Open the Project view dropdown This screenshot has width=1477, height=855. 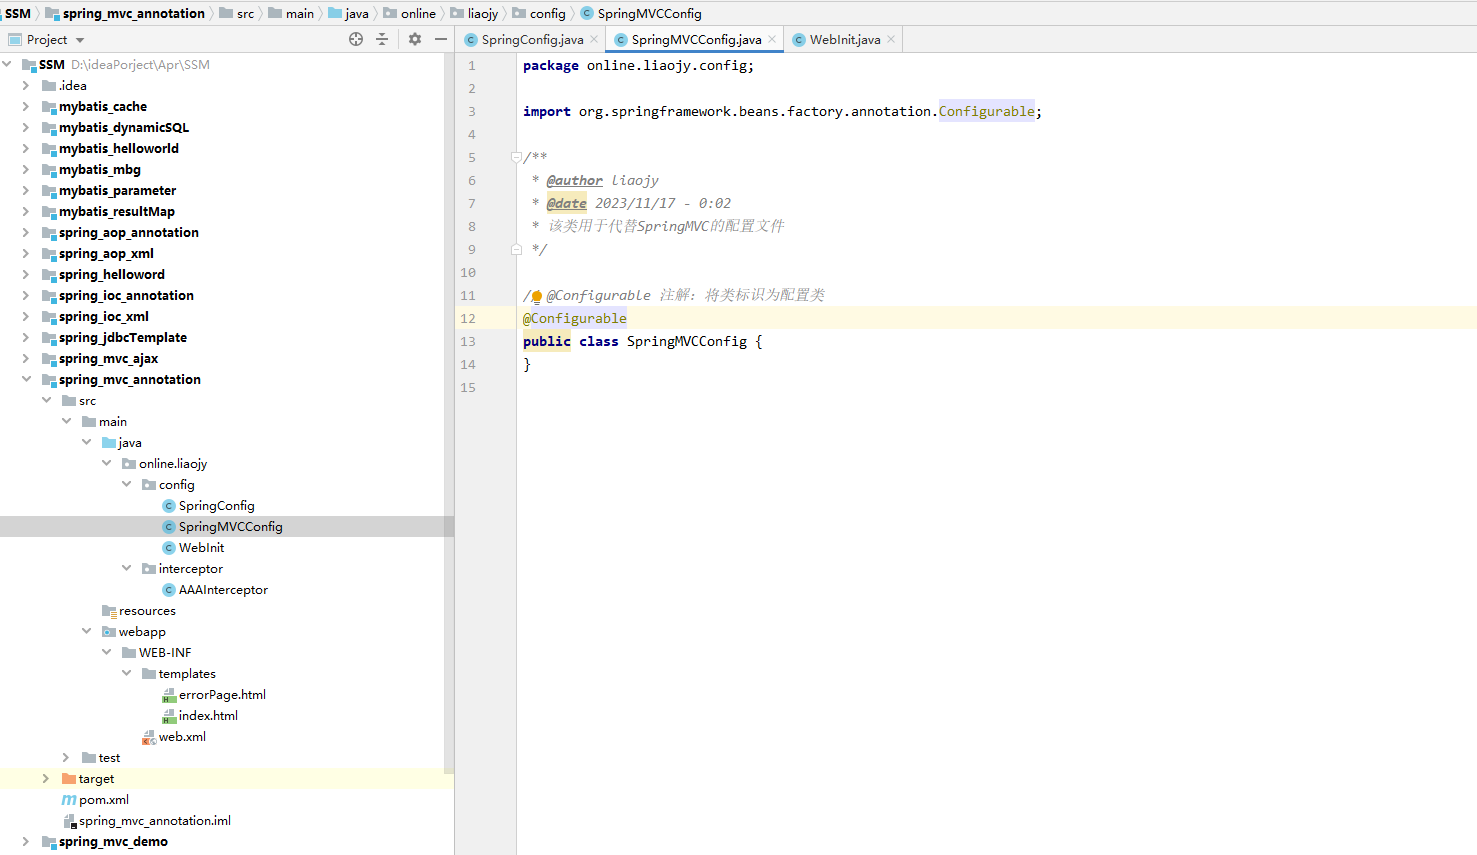pyautogui.click(x=80, y=40)
